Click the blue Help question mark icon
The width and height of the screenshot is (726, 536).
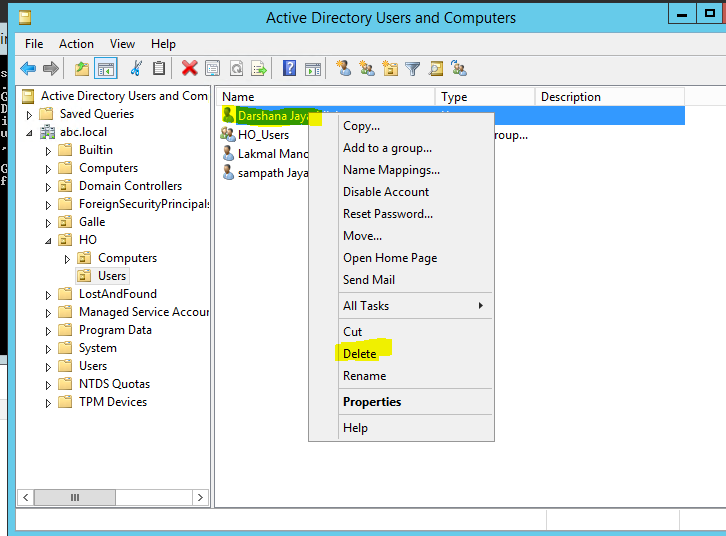click(x=289, y=69)
